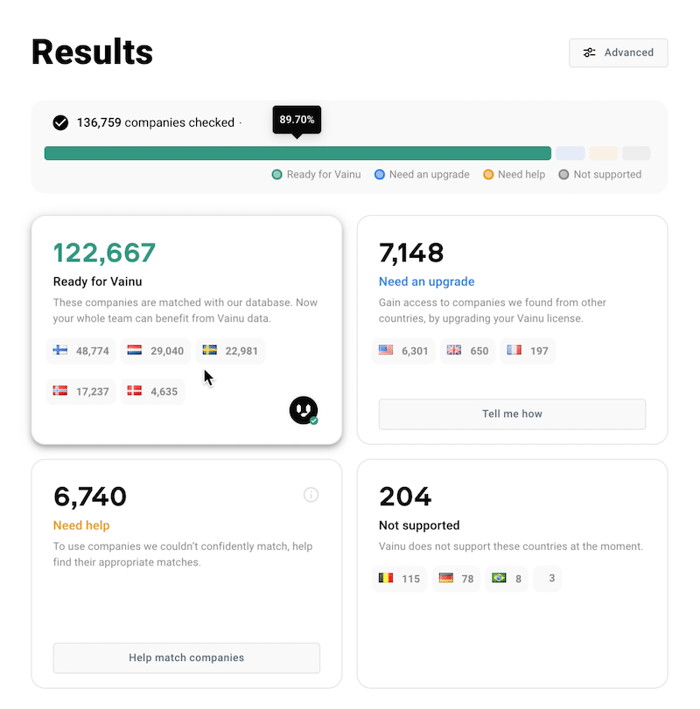This screenshot has width=700, height=709.
Task: Click the Not supported legend item
Action: (x=600, y=175)
